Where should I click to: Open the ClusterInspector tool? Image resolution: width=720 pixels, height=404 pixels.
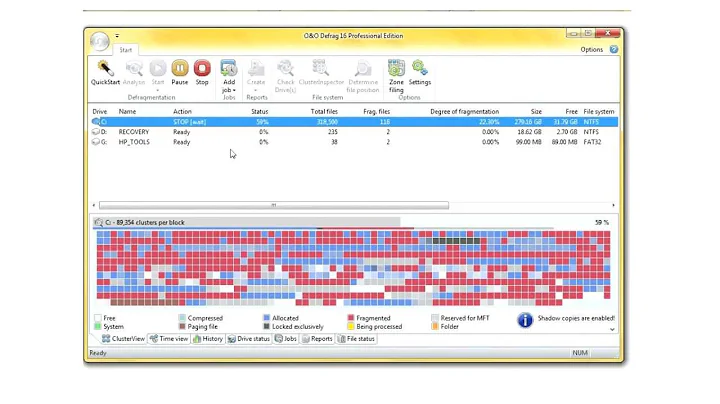pos(321,68)
